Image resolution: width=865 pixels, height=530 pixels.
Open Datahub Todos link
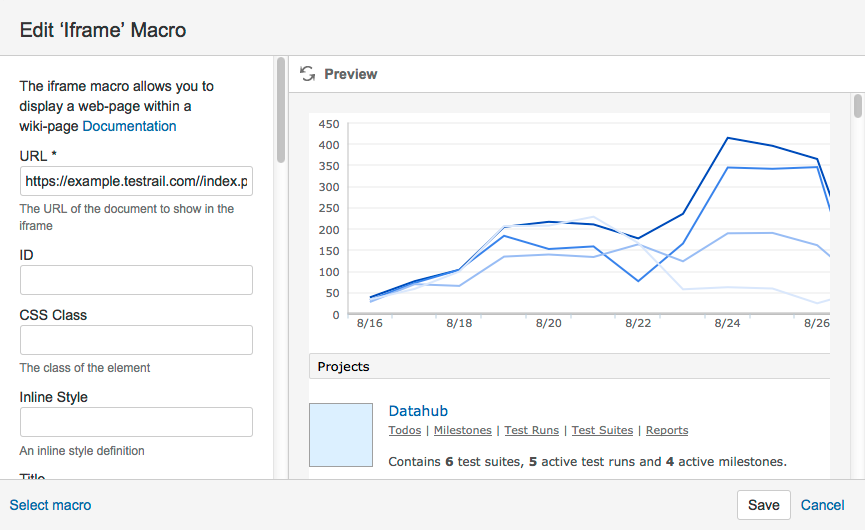[x=404, y=430]
